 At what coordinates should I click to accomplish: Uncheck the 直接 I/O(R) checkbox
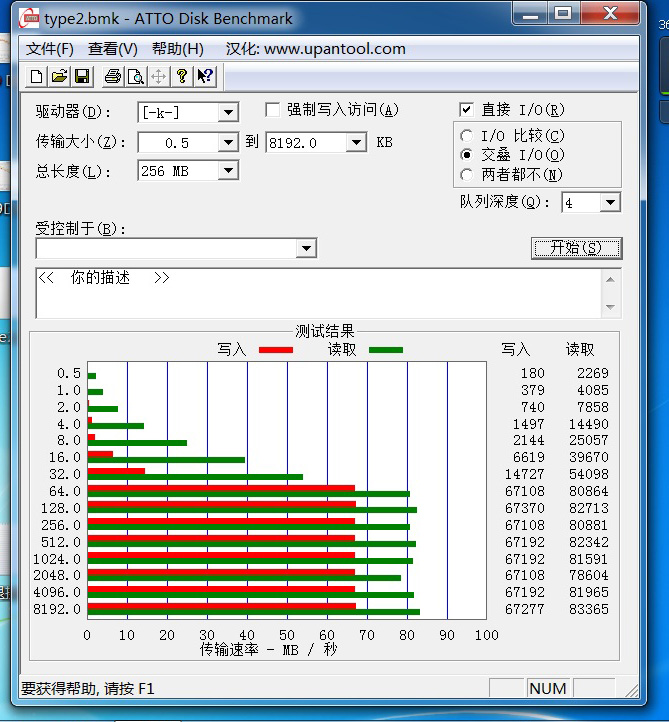(x=466, y=110)
